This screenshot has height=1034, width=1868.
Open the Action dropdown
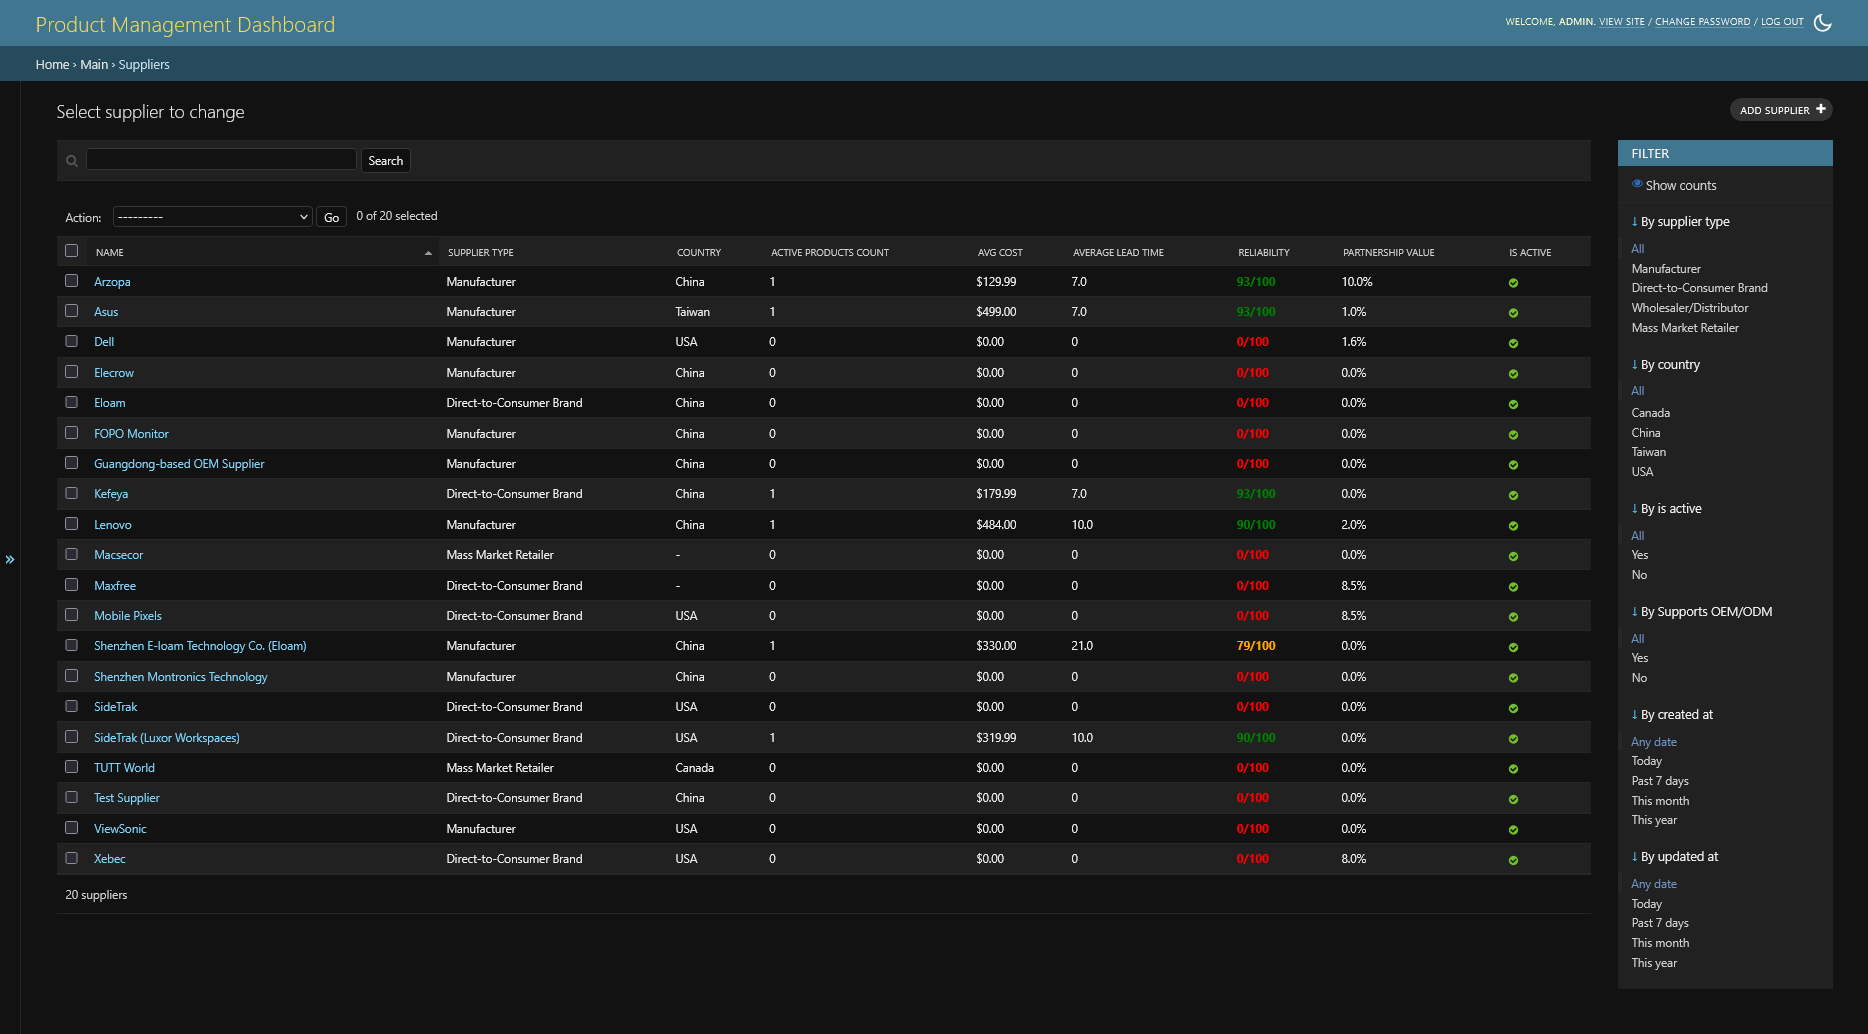pos(212,217)
